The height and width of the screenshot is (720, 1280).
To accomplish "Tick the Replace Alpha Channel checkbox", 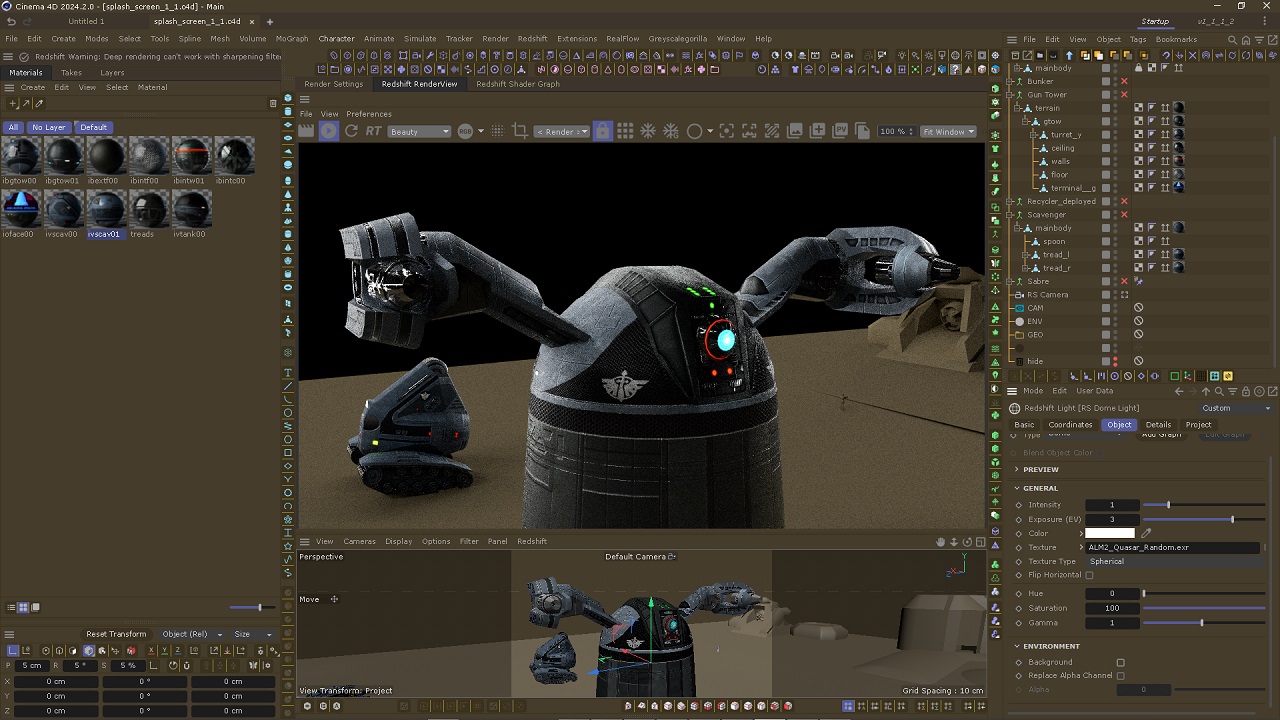I will click(x=1120, y=676).
